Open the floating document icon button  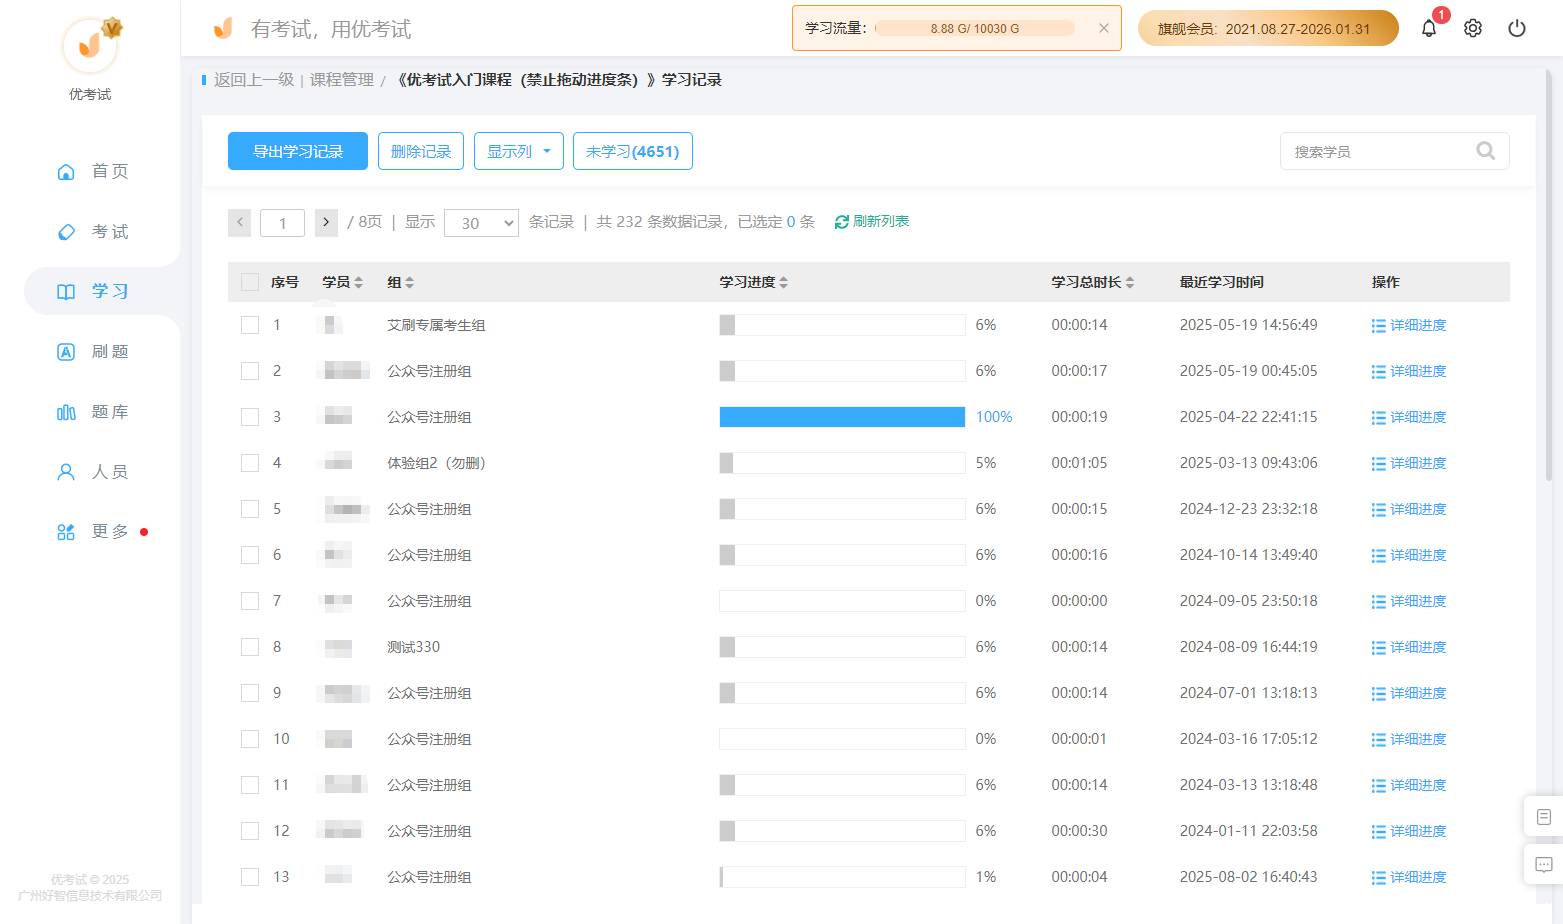click(1543, 817)
